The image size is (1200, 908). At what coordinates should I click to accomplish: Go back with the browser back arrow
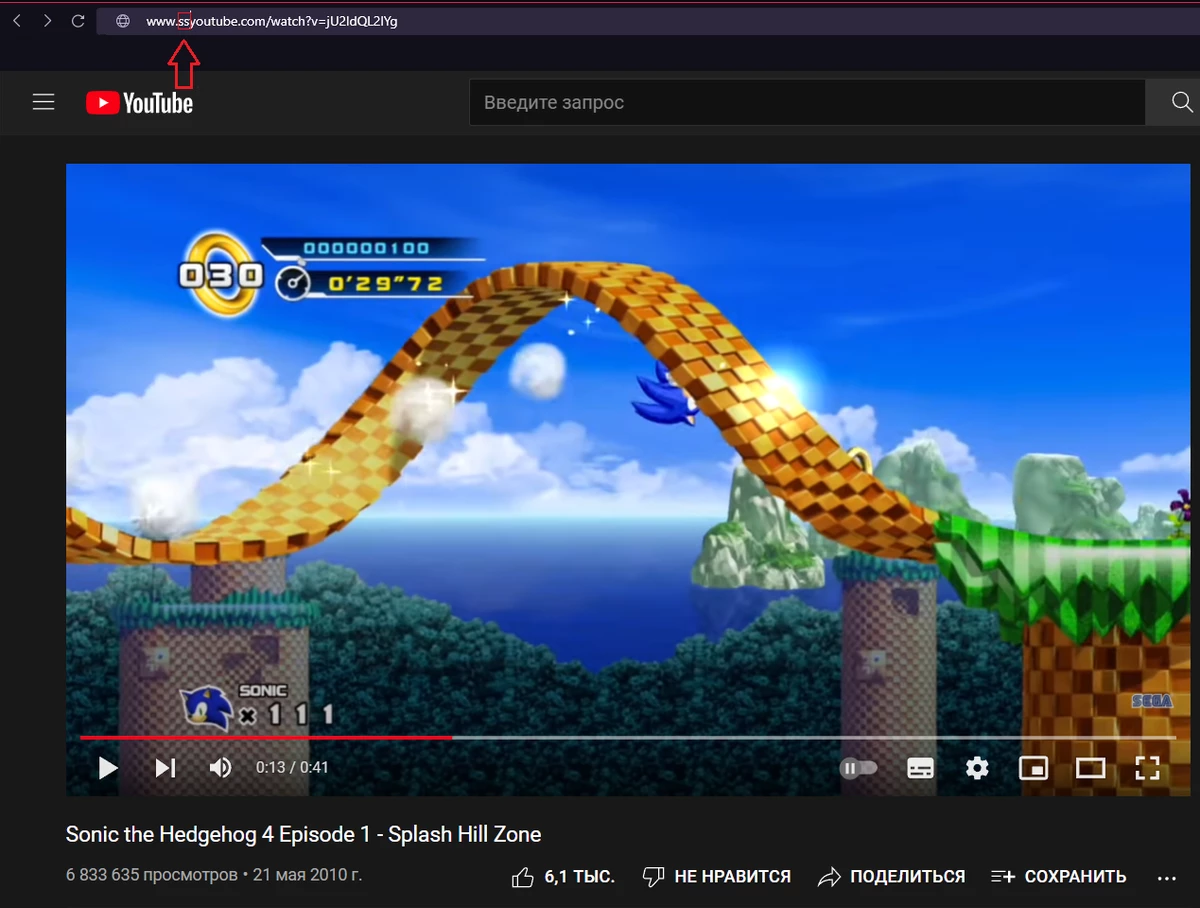(16, 21)
